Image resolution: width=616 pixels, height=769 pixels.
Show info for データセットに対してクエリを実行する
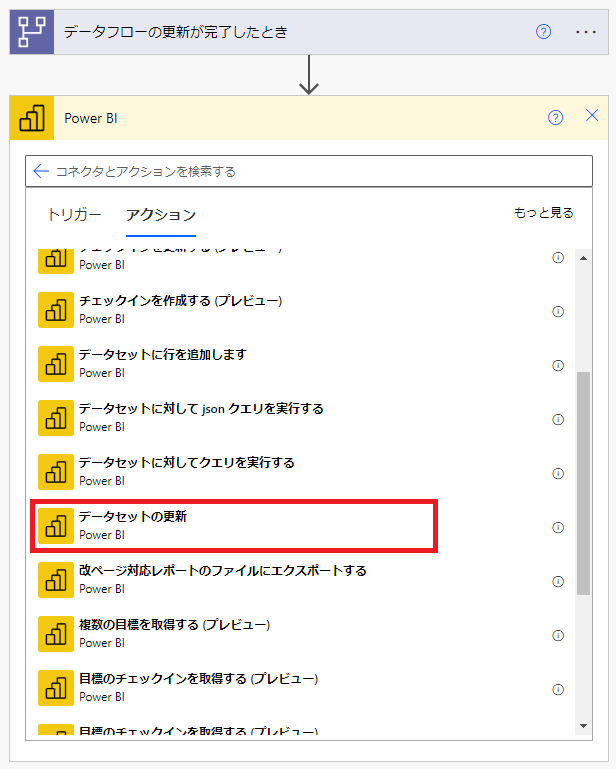coord(558,473)
